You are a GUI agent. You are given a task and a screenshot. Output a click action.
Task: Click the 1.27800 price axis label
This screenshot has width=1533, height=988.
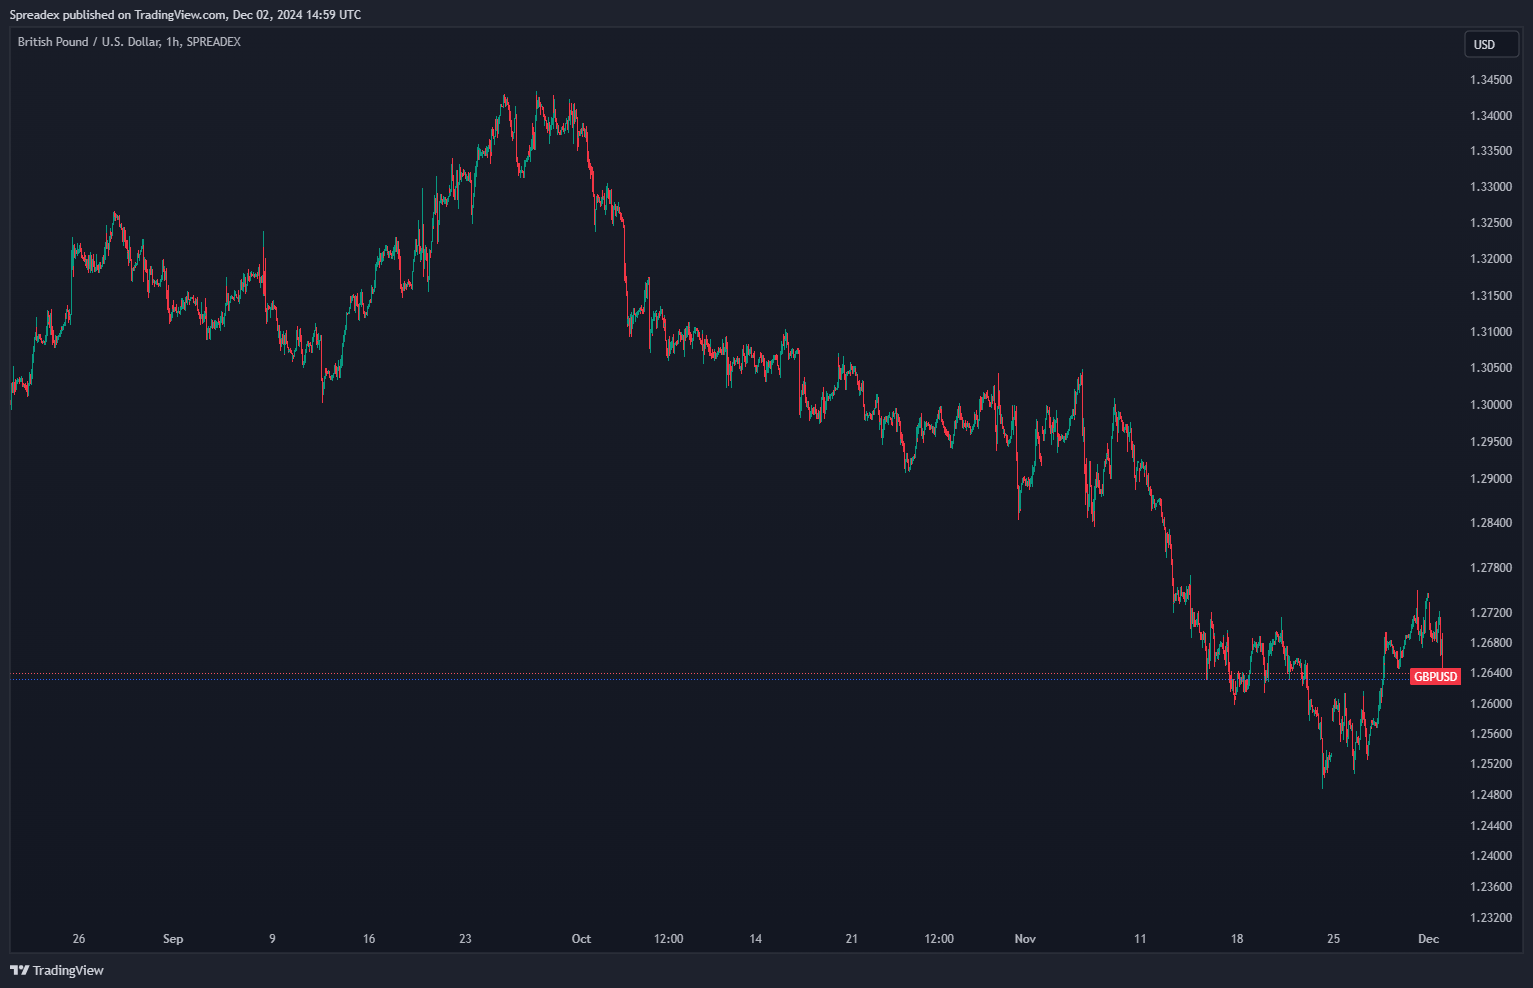point(1490,568)
